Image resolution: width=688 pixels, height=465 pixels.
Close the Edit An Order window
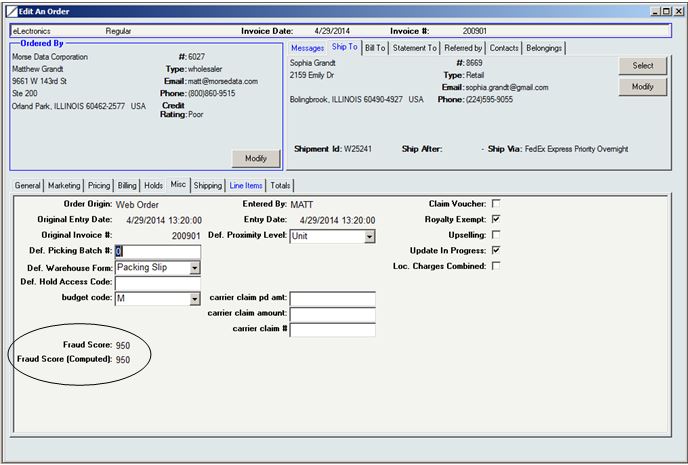pyautogui.click(x=676, y=9)
